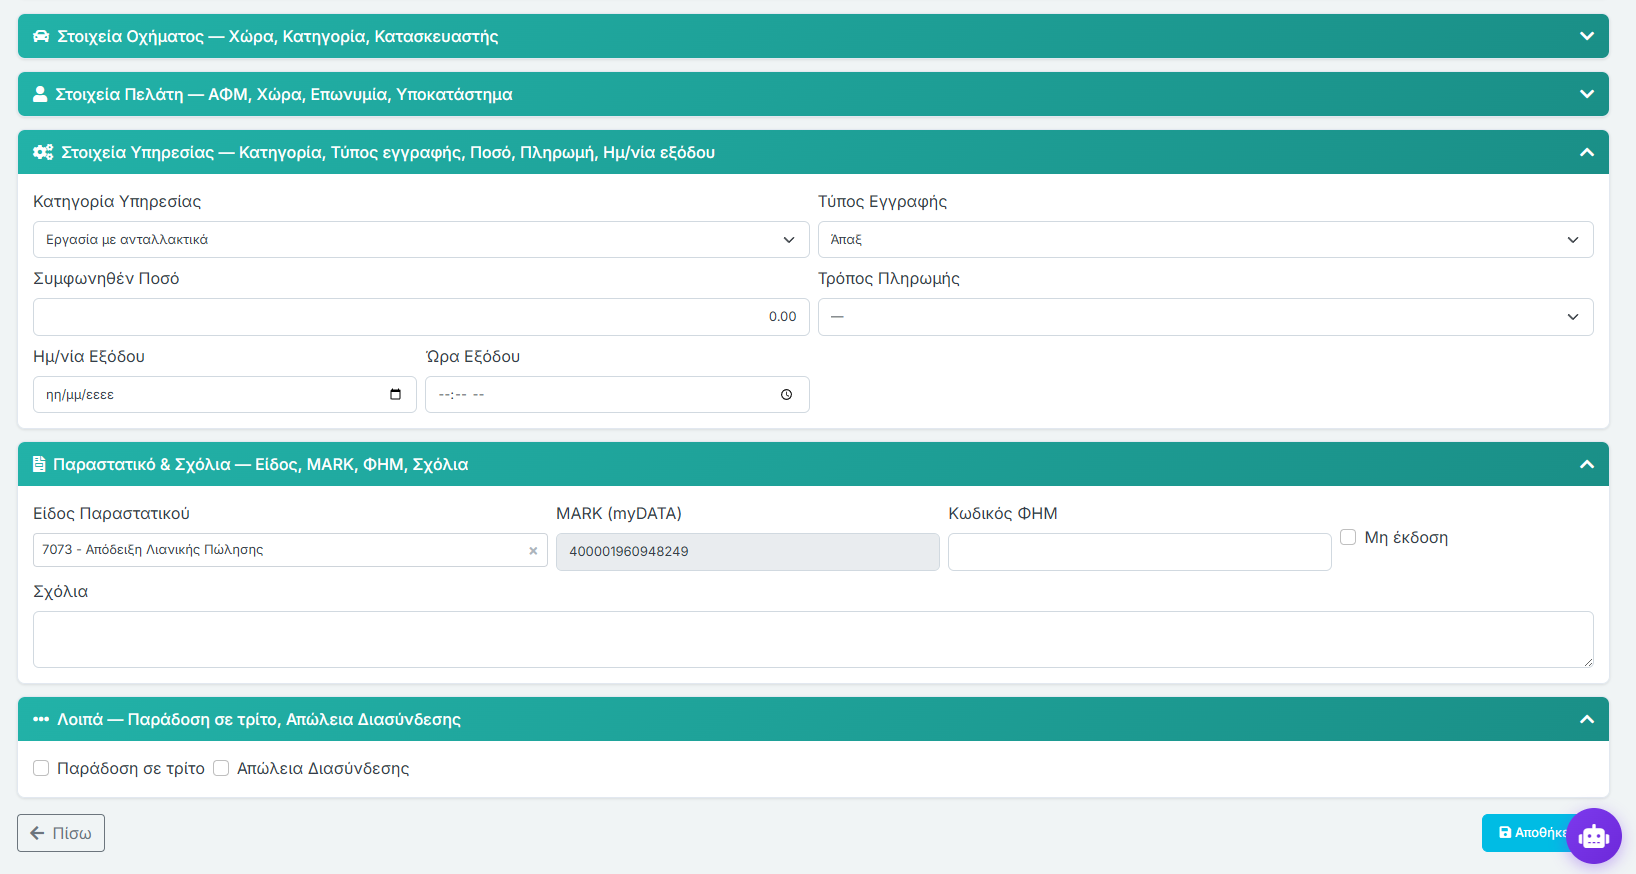Viewport: 1636px width, 874px height.
Task: Collapse Παραστατικό & Σχόλια section chevron
Action: (1587, 464)
